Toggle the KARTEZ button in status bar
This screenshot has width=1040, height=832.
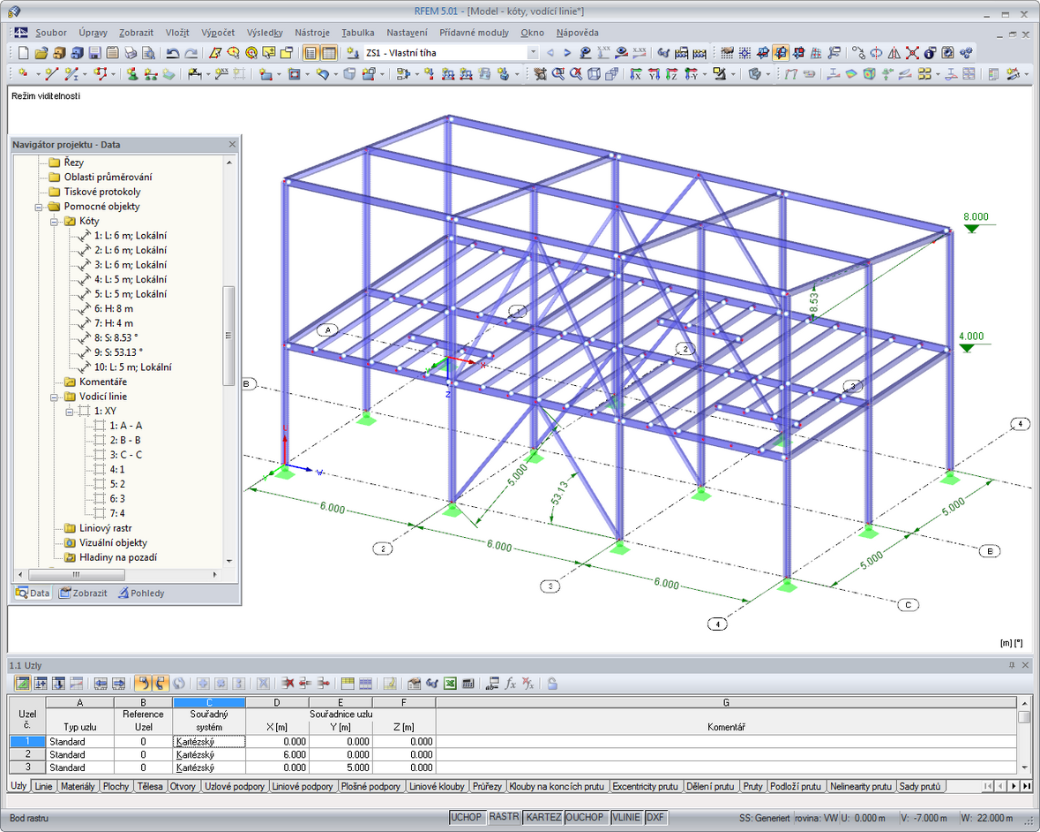(x=543, y=817)
